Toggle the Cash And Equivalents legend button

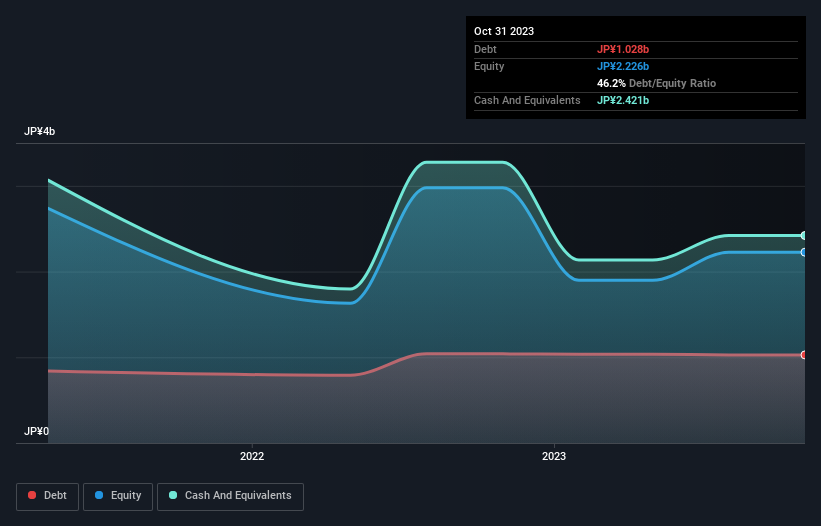[230, 496]
